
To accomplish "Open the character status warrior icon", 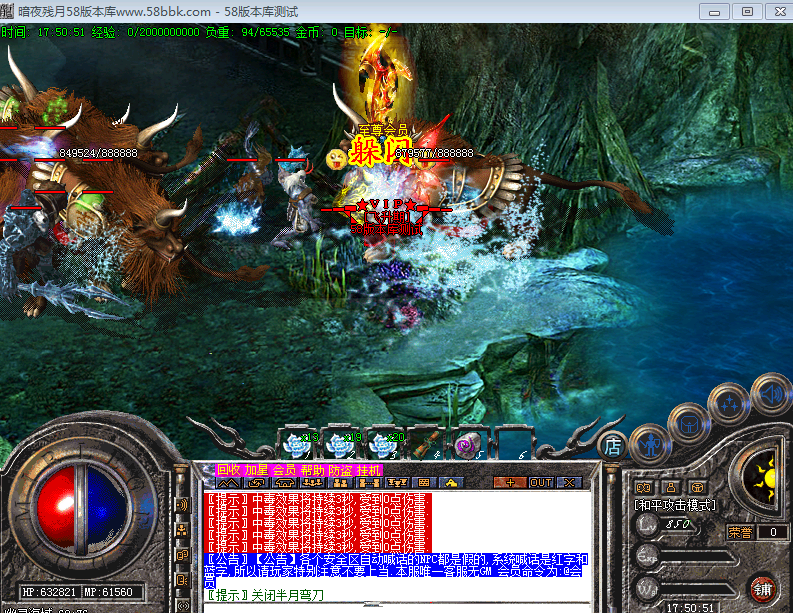I will [x=650, y=444].
